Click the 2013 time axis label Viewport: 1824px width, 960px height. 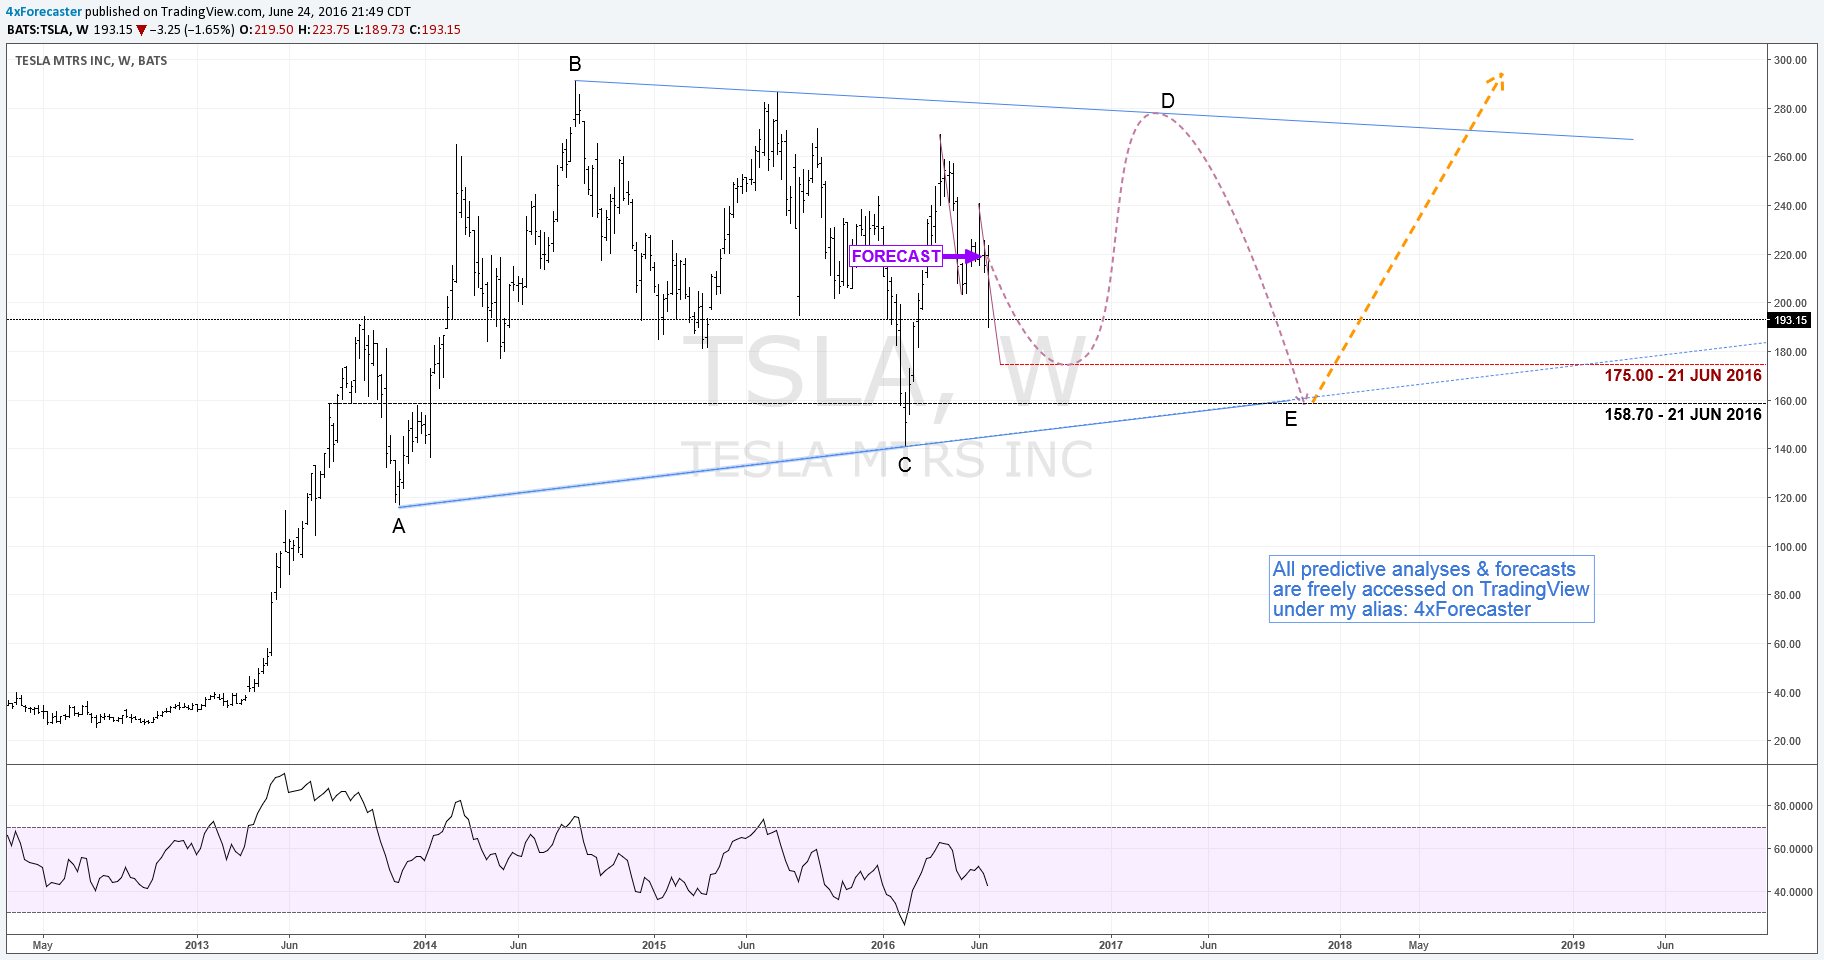pyautogui.click(x=197, y=945)
